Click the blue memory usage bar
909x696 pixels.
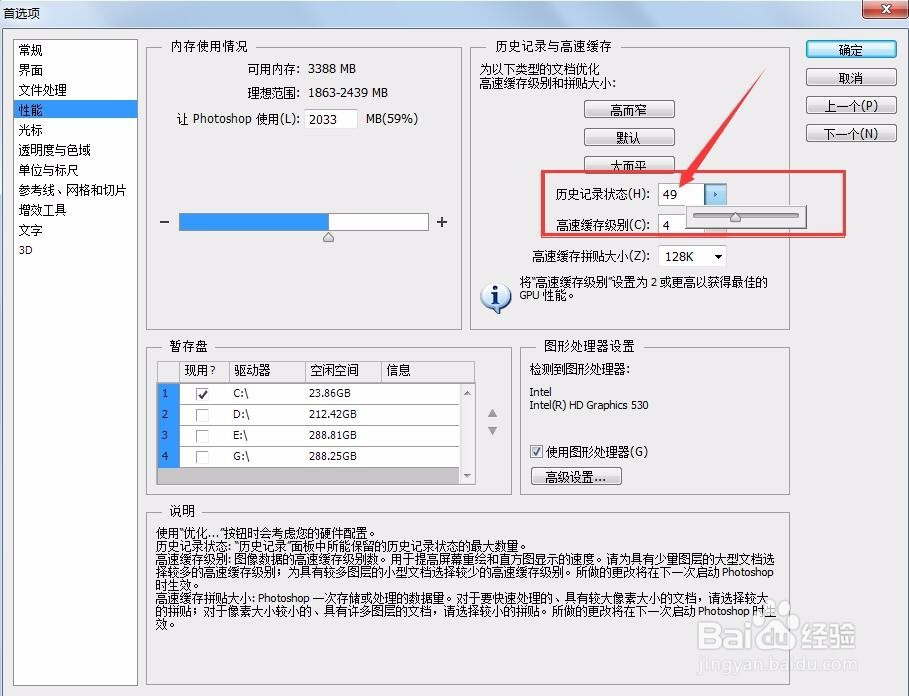pyautogui.click(x=254, y=222)
